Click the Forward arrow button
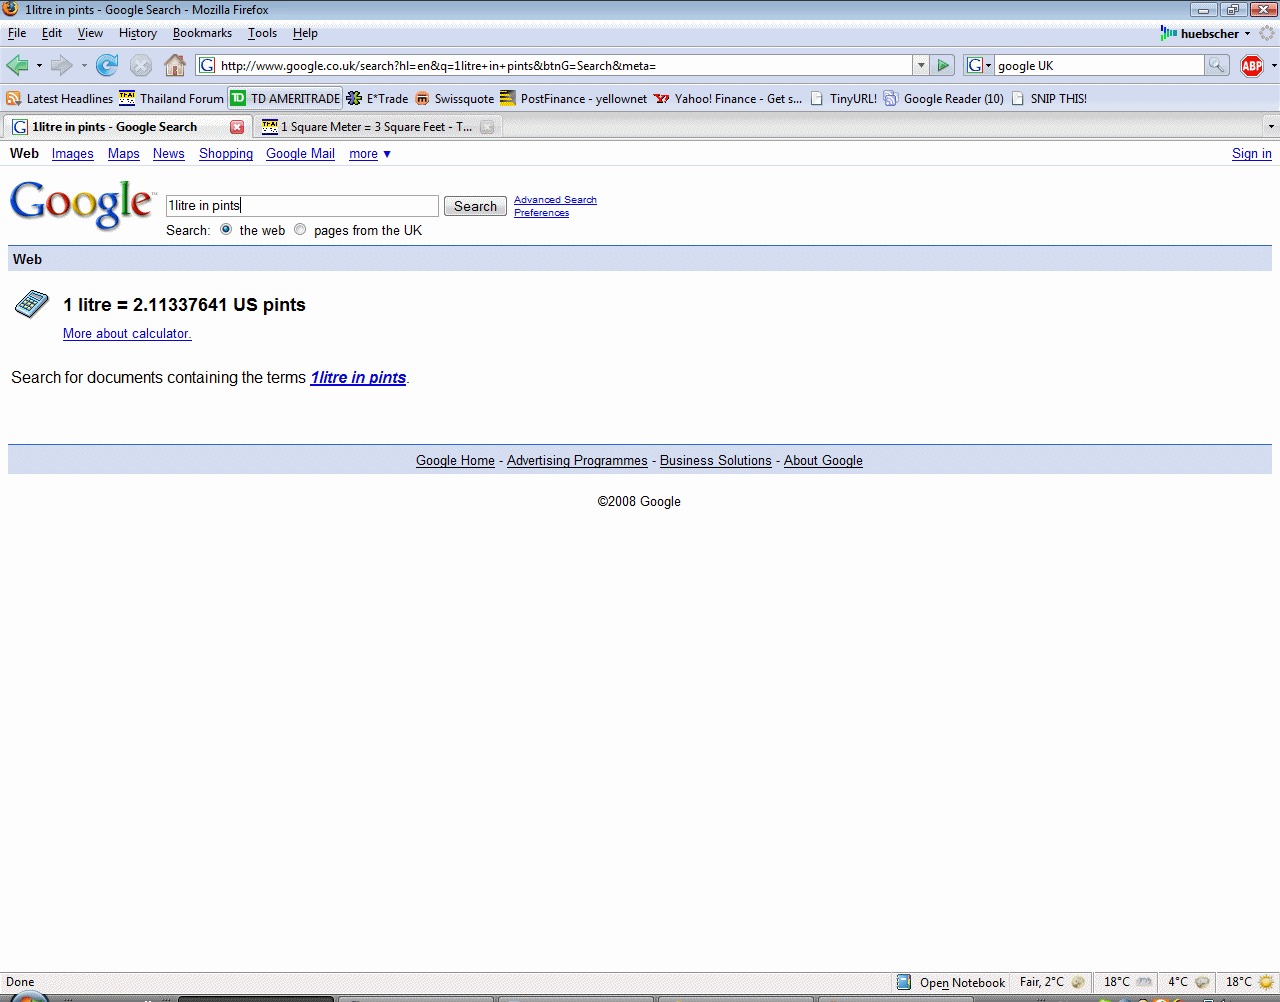 click(x=62, y=66)
